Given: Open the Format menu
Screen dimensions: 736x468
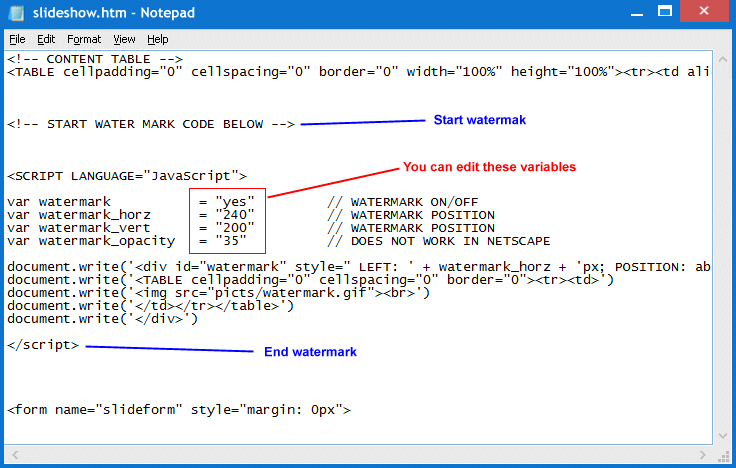Looking at the screenshot, I should [84, 39].
